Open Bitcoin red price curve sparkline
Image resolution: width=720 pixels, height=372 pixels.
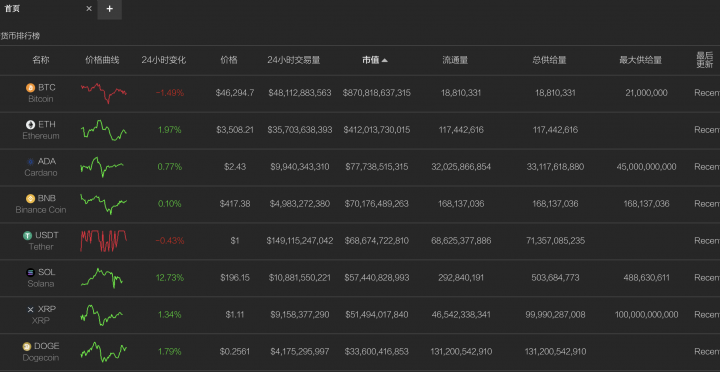[104, 93]
